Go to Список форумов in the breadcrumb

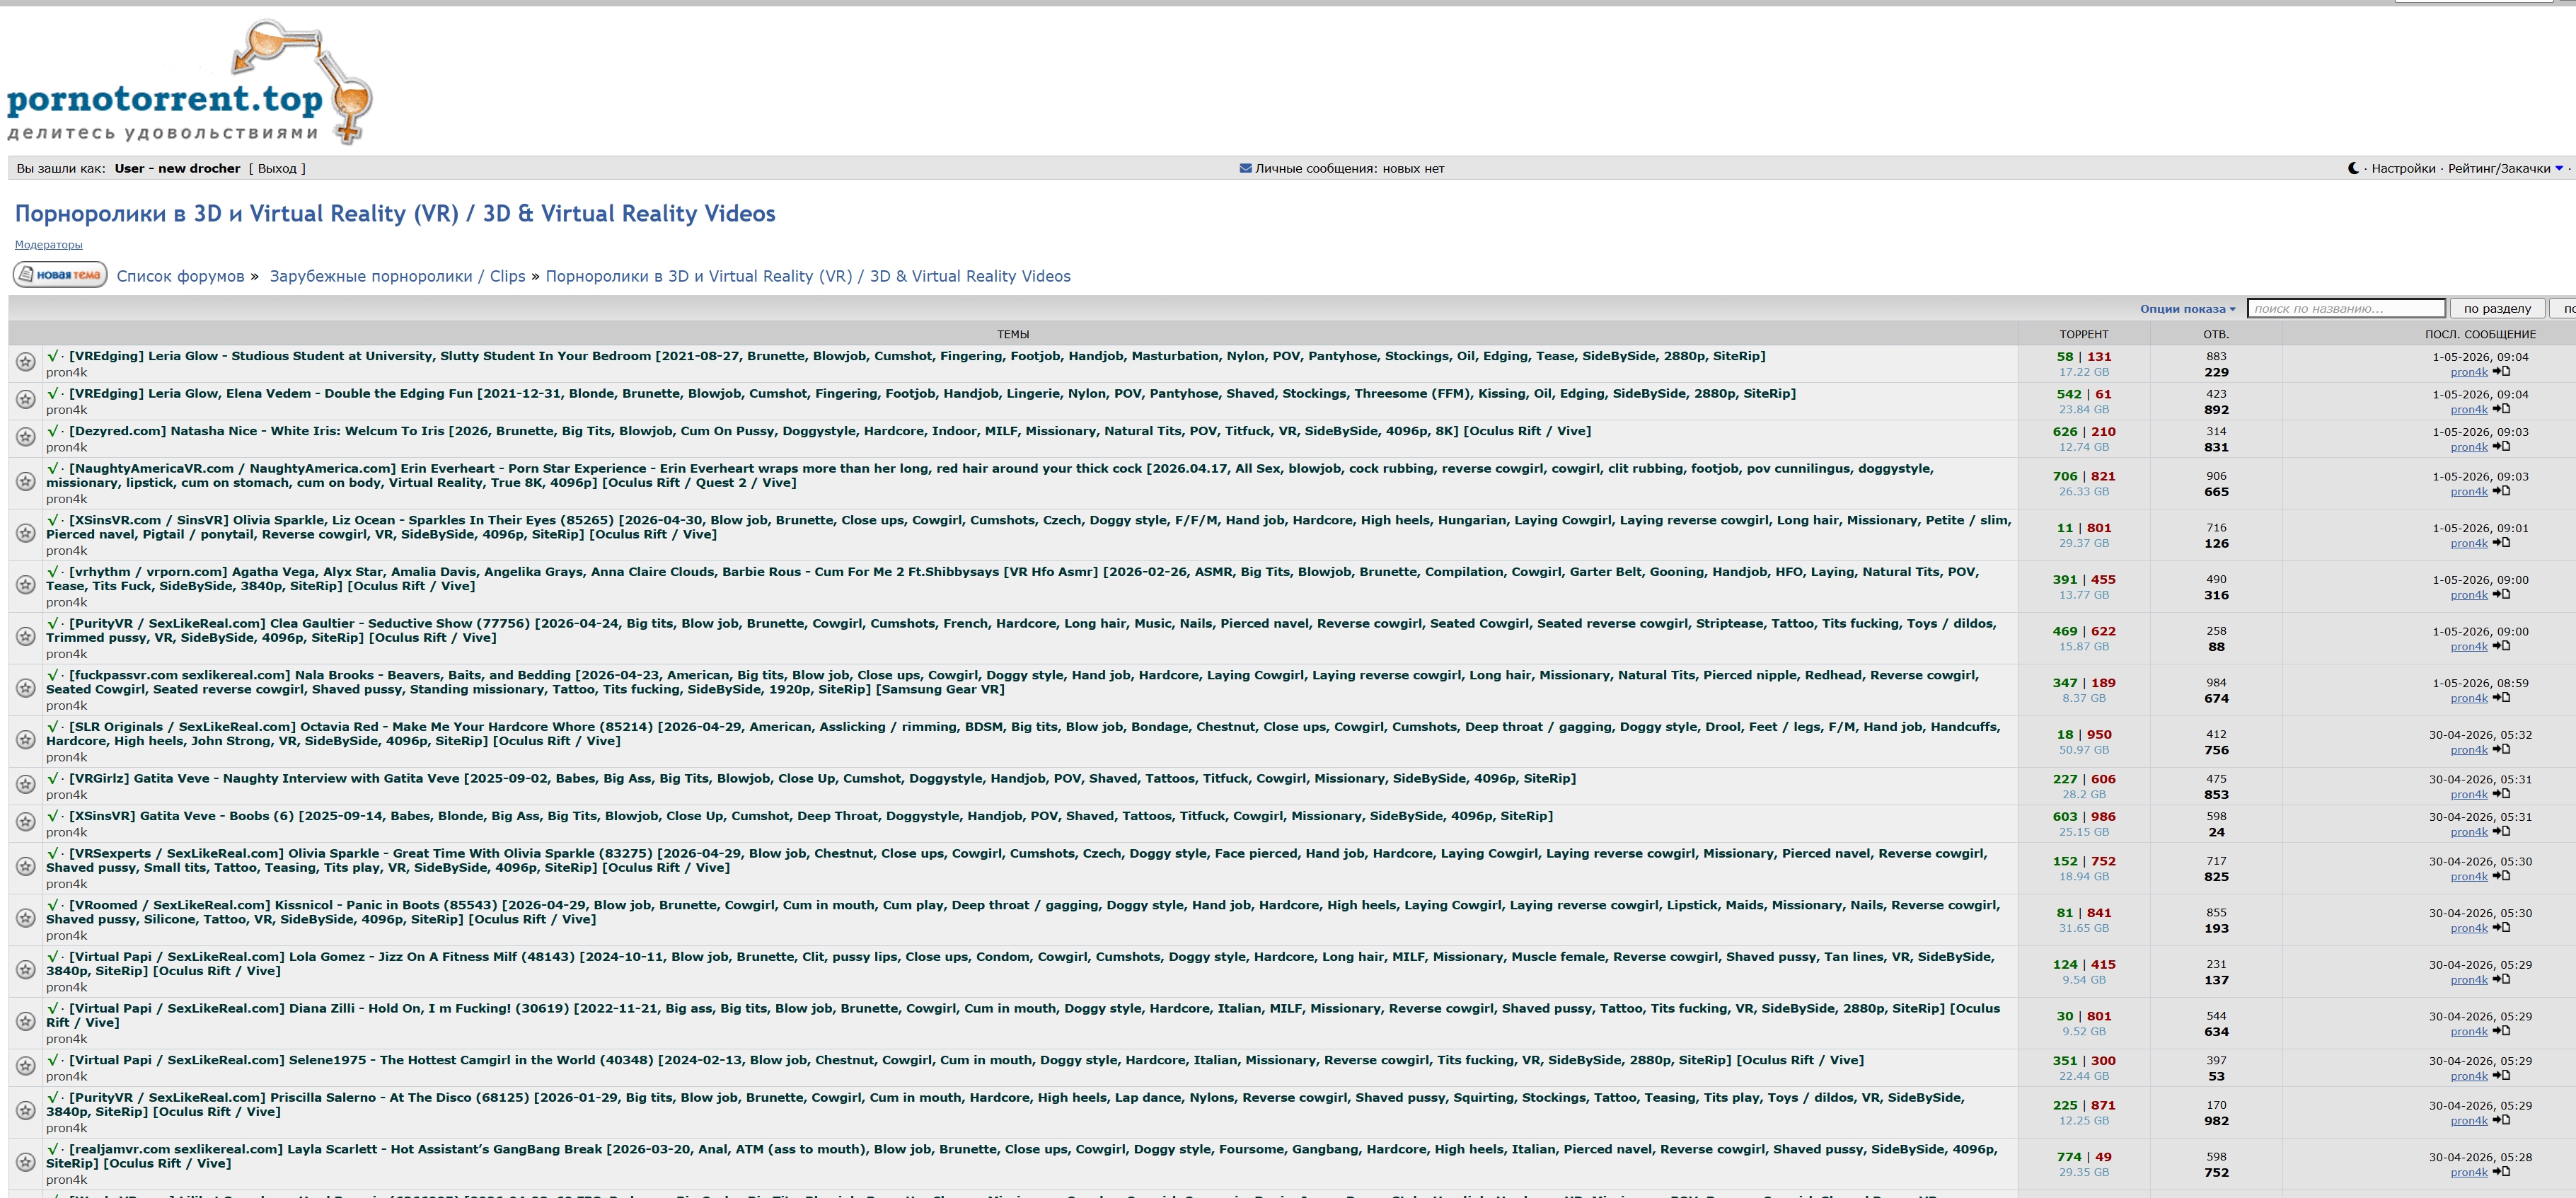(x=180, y=276)
